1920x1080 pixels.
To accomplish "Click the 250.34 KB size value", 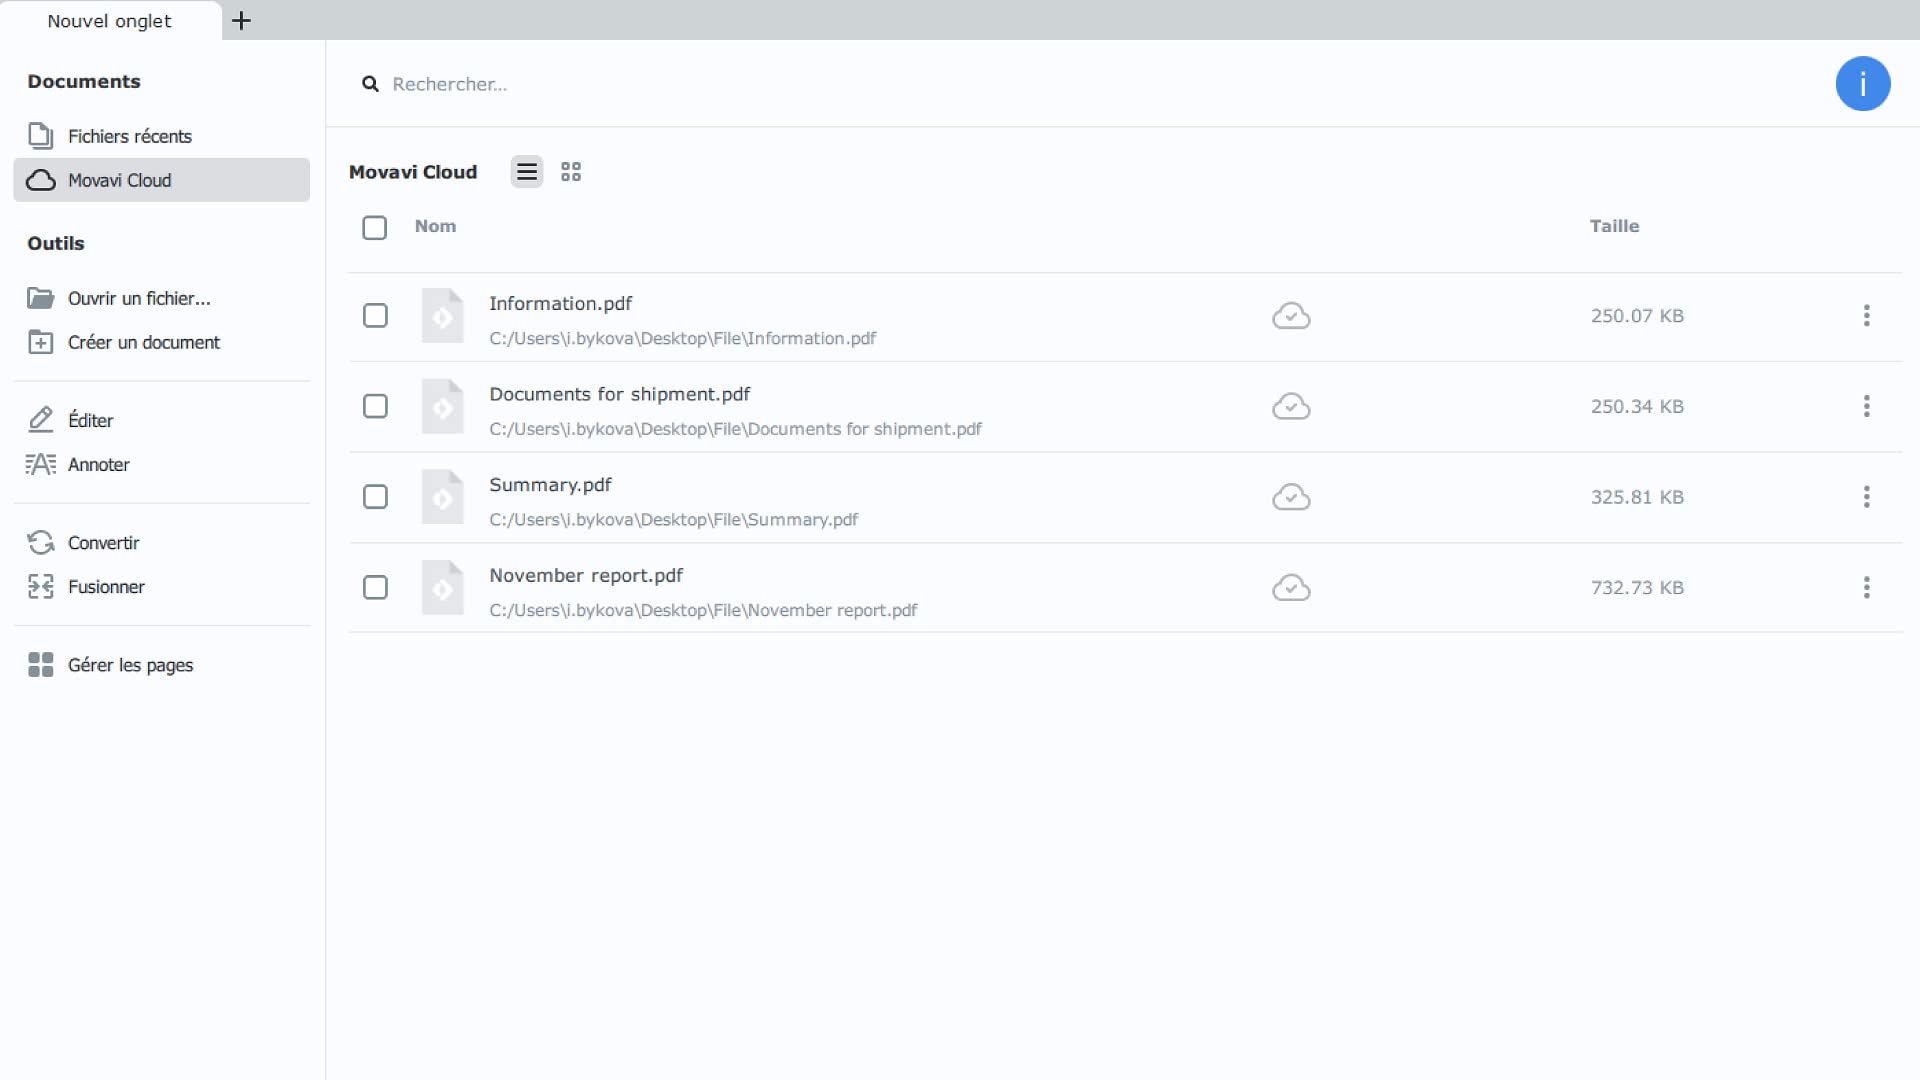I will [x=1637, y=406].
